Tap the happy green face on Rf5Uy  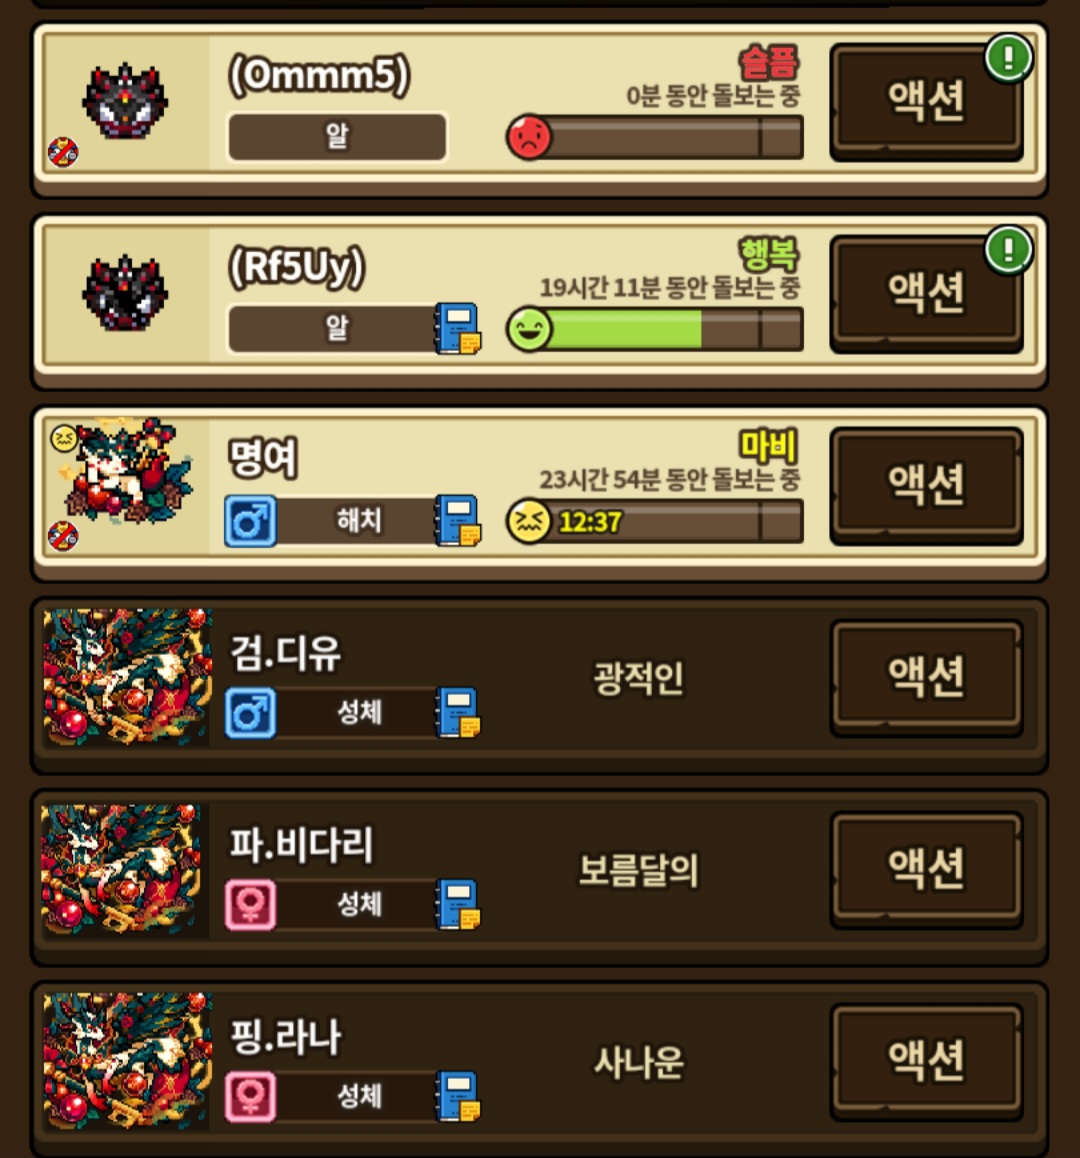[529, 329]
